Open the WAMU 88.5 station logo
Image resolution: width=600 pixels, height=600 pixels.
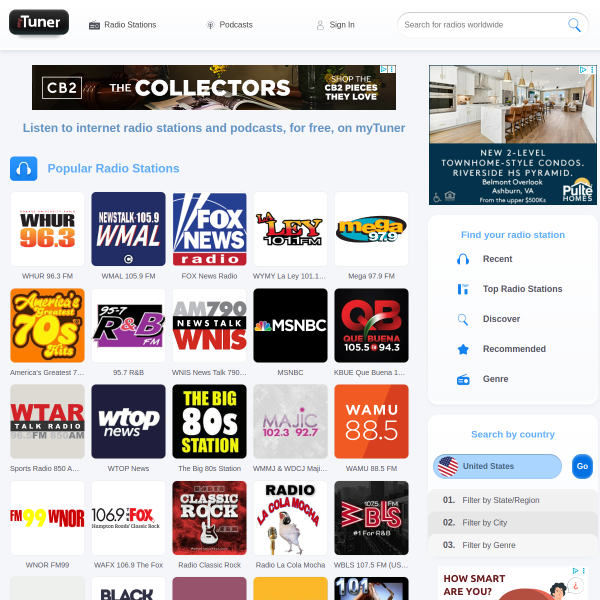[372, 421]
